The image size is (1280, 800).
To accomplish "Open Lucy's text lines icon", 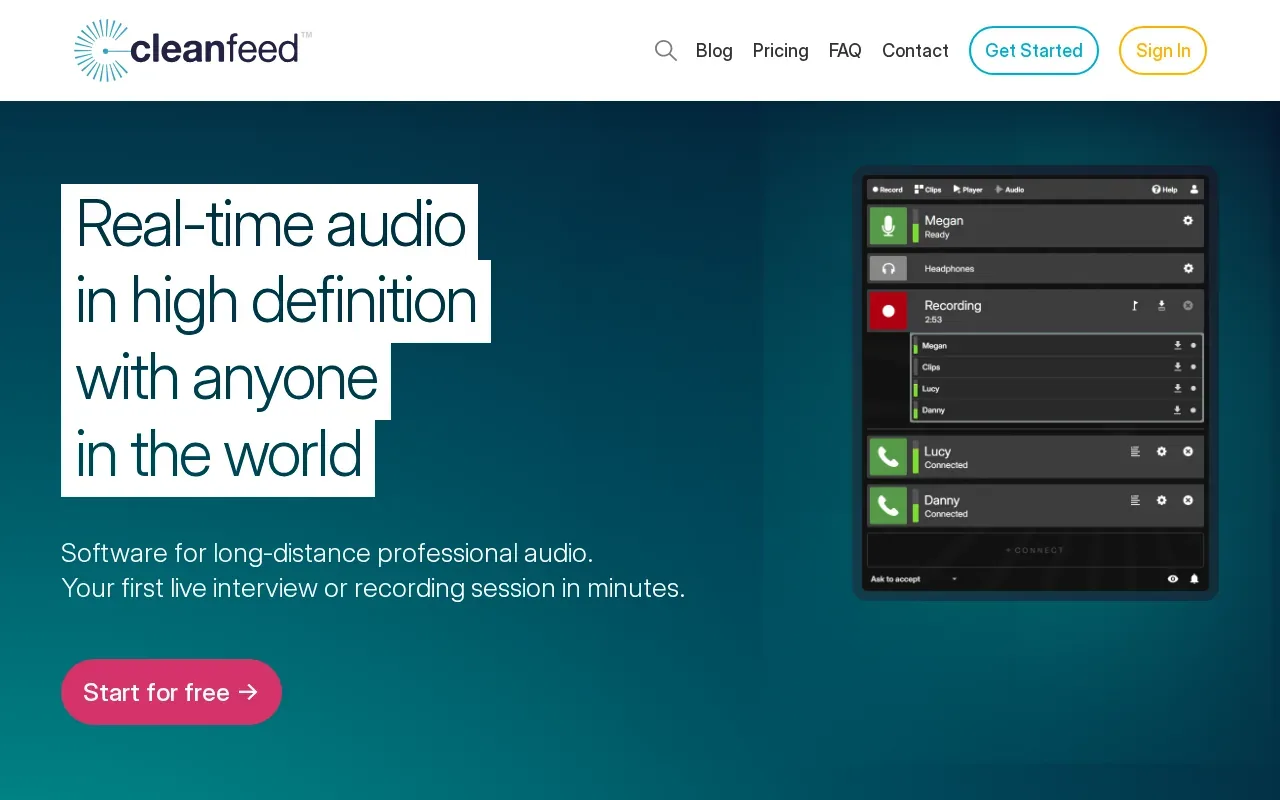I will pyautogui.click(x=1135, y=451).
